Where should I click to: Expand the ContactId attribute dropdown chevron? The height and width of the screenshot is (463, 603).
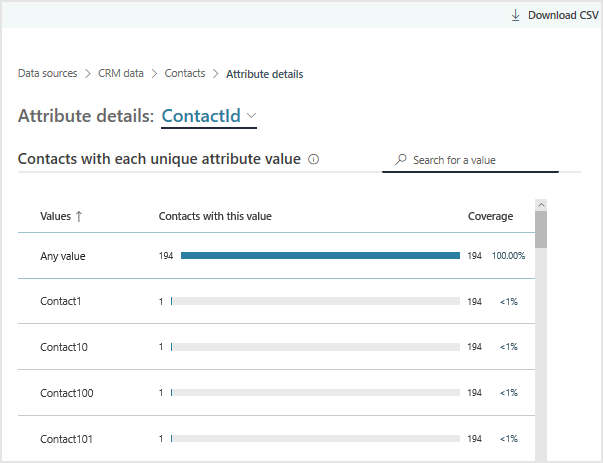(251, 116)
